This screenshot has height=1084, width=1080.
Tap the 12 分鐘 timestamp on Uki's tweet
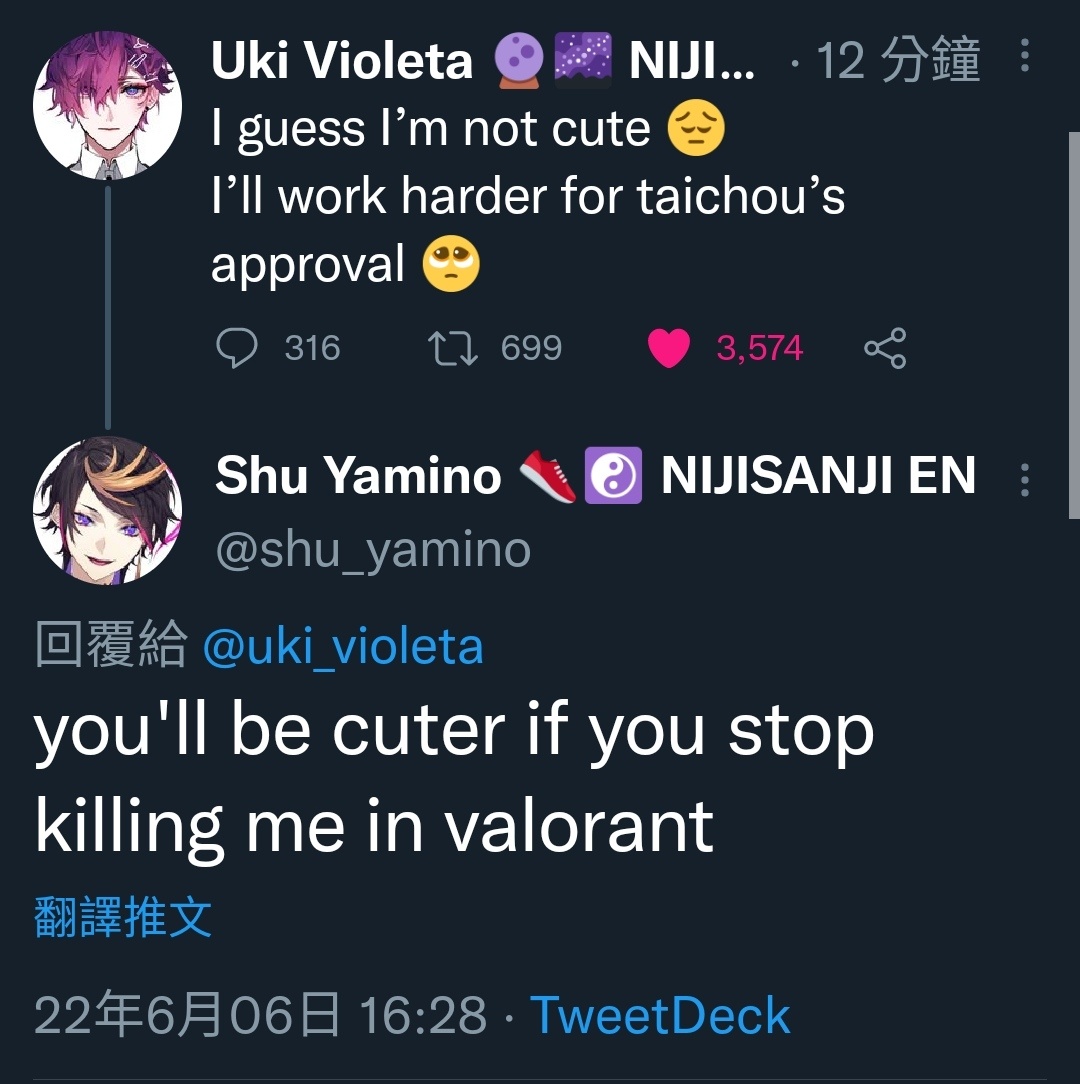[898, 60]
